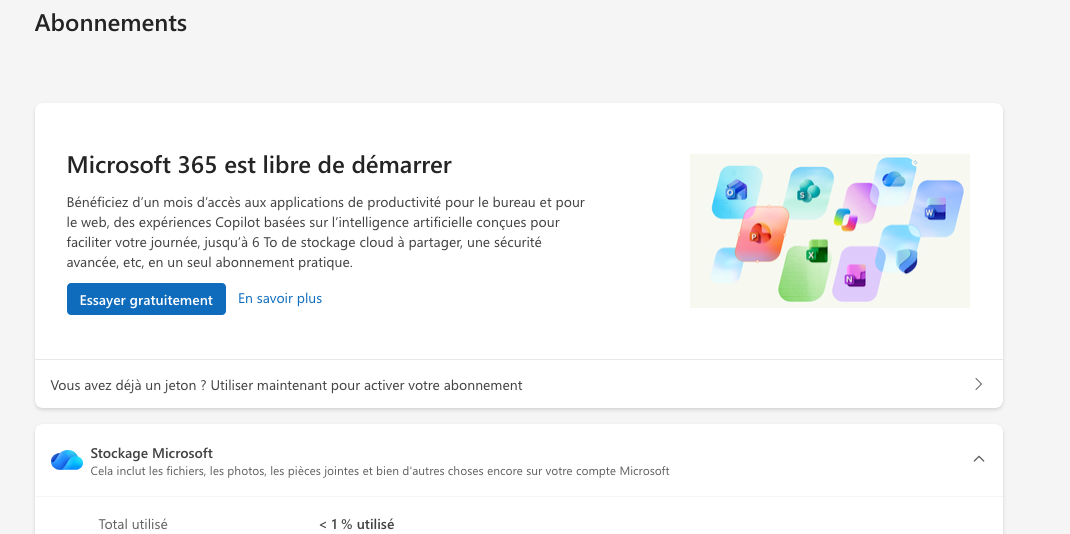This screenshot has height=534, width=1070.
Task: Open the token activation row chevron
Action: [979, 384]
